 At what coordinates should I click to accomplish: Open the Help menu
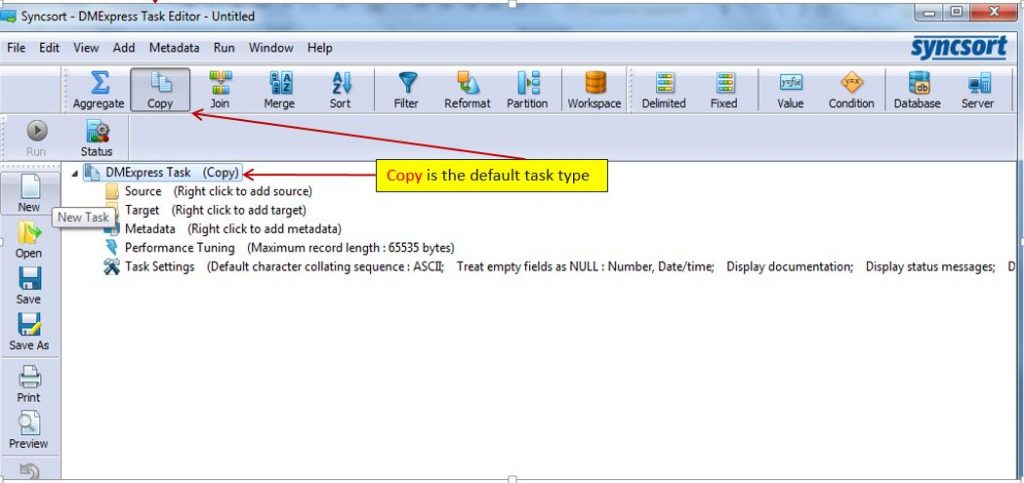319,48
